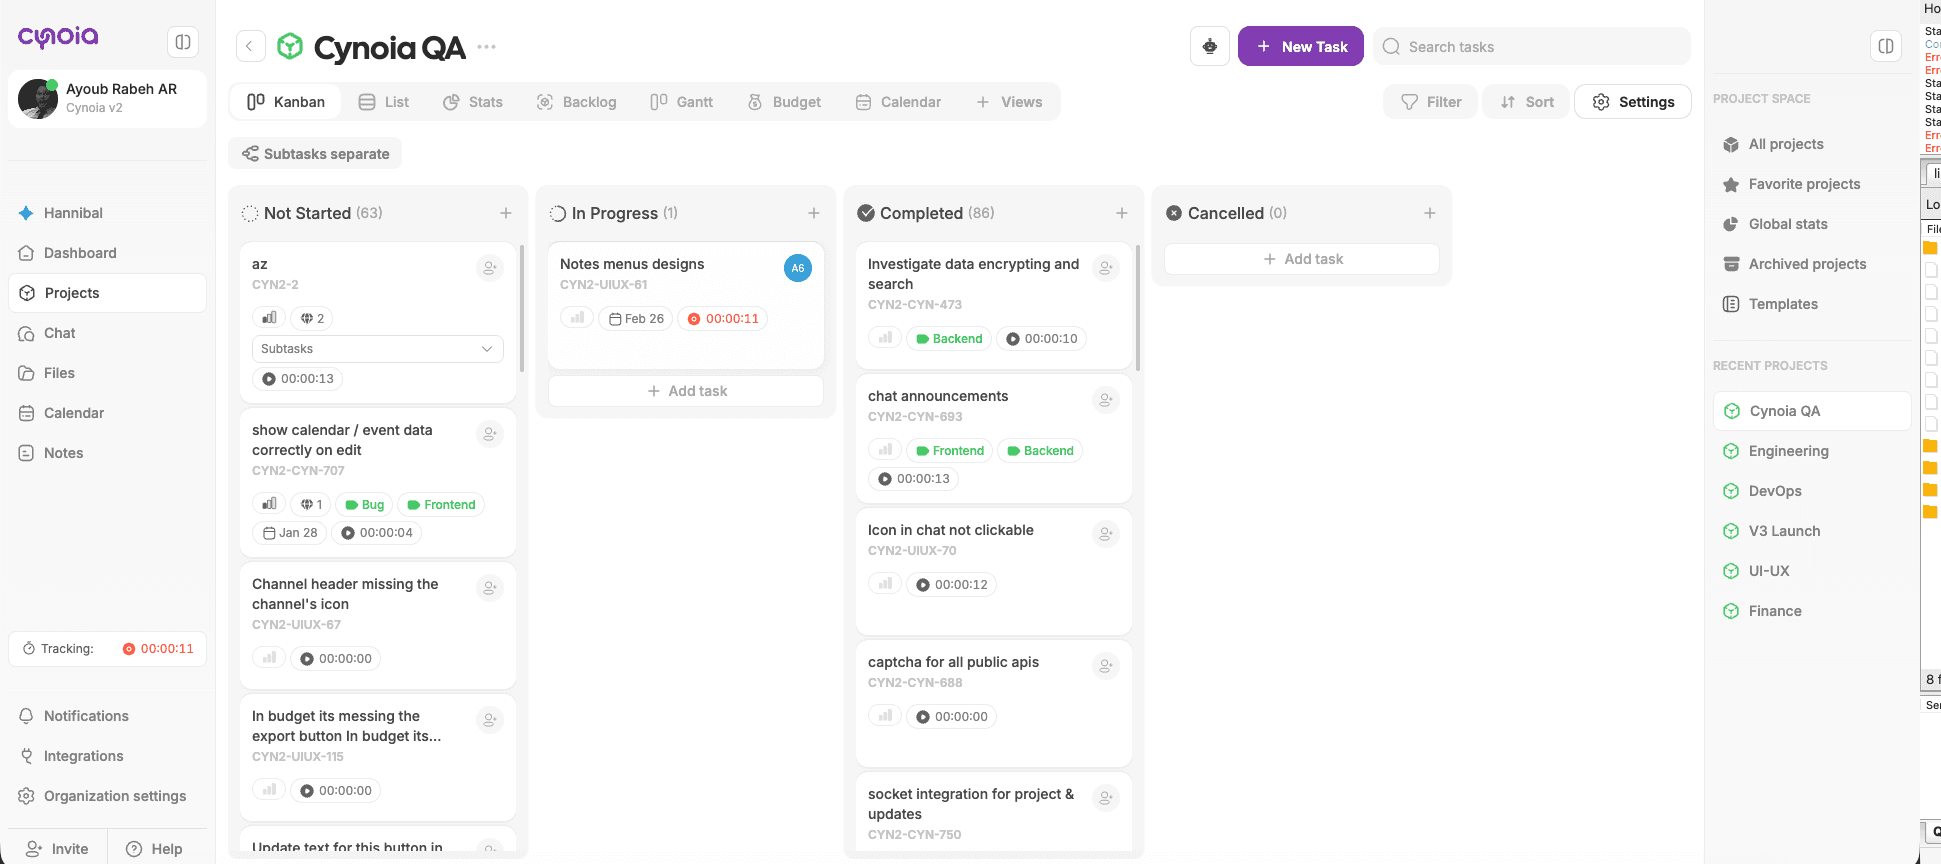Add a task to Cancelled column

coord(1430,213)
